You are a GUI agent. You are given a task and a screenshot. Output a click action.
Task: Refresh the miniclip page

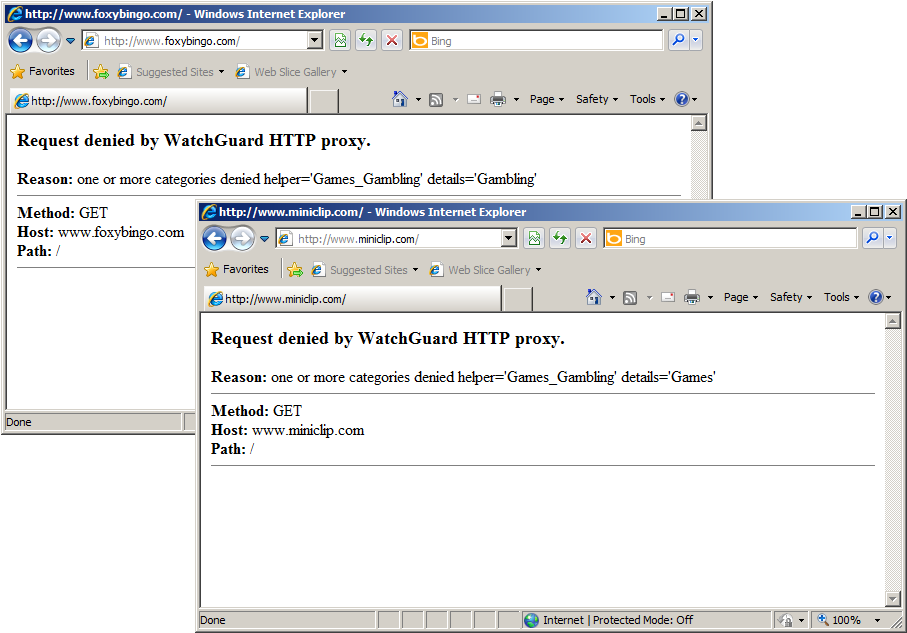point(560,238)
